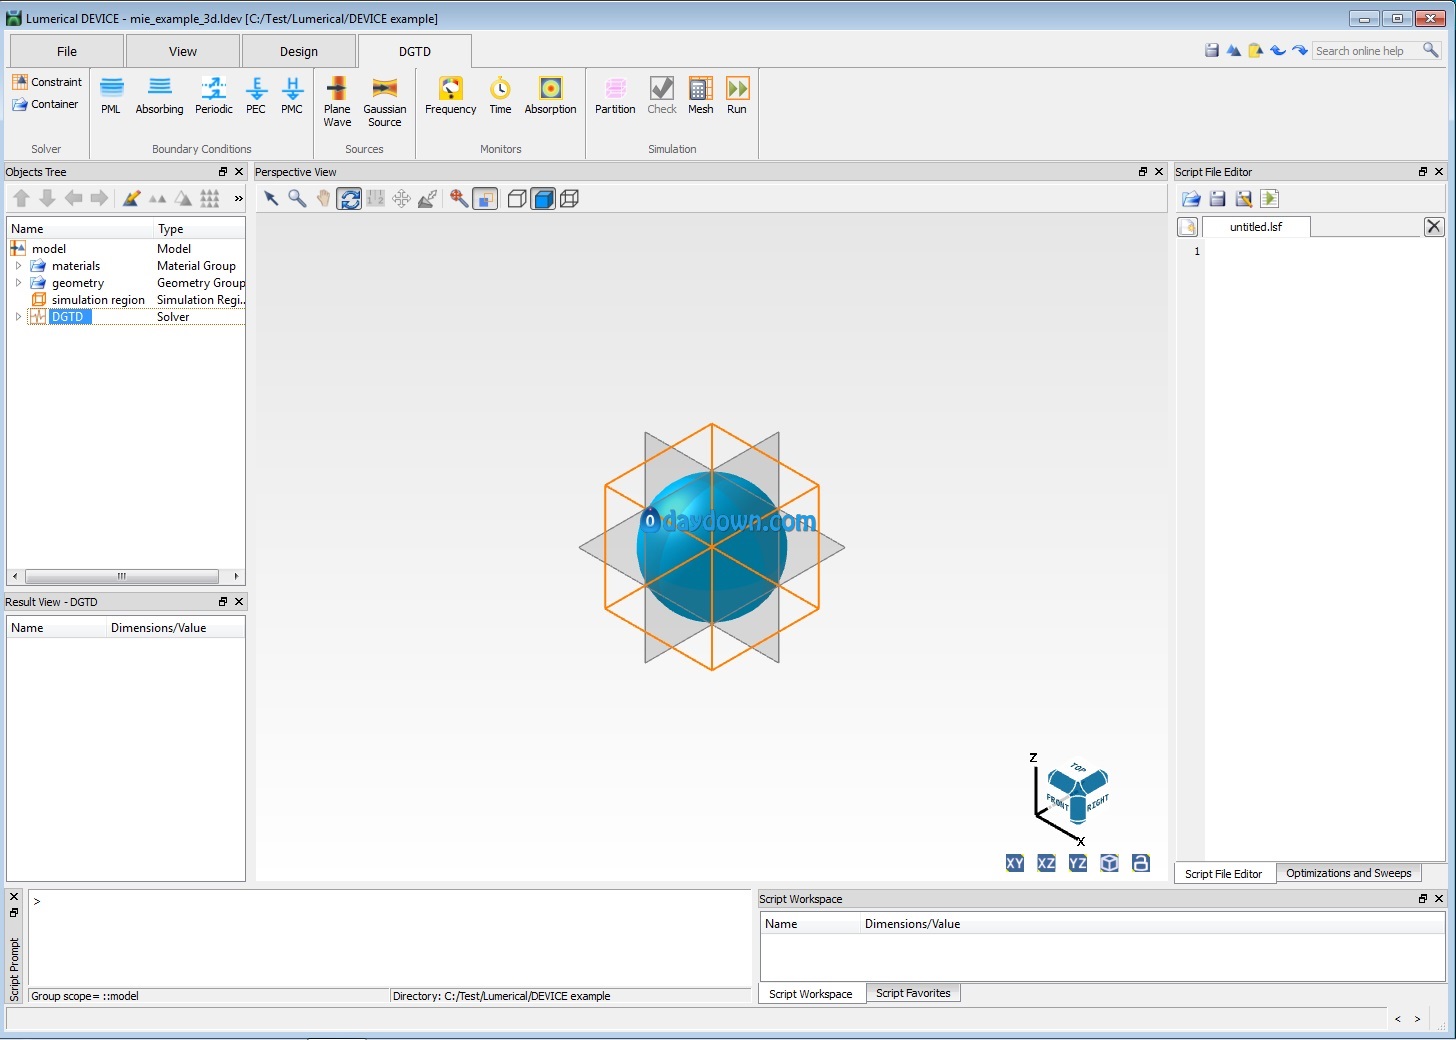Toggle the shaded solid view mode
1456x1040 pixels.
point(543,199)
